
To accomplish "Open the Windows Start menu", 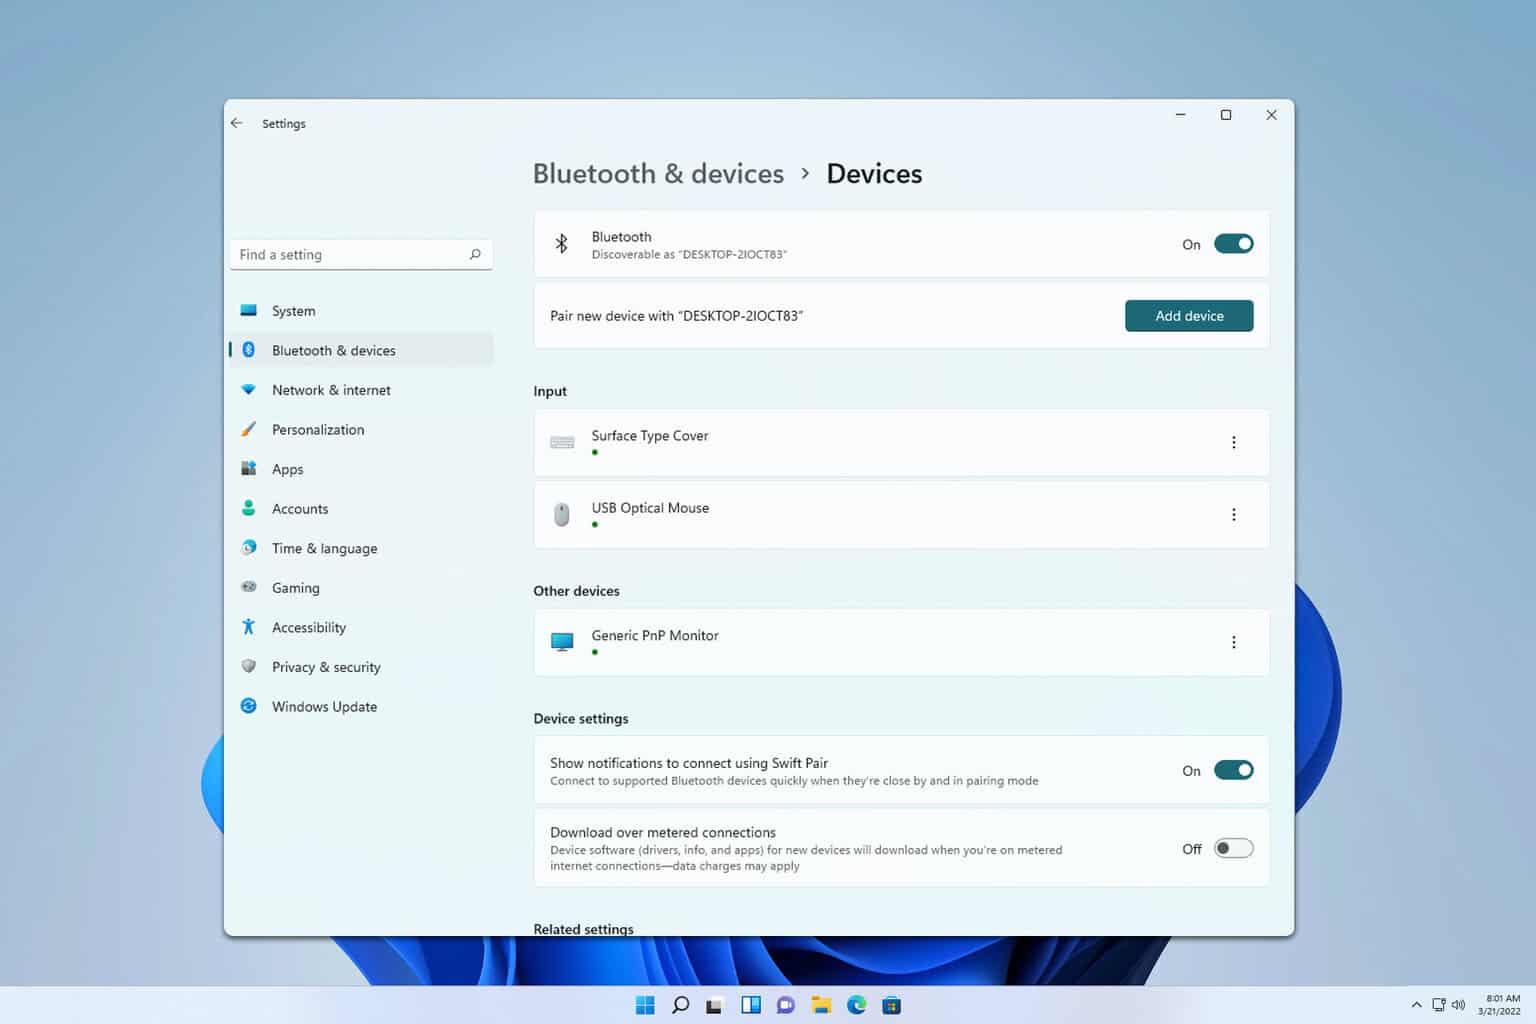I will click(x=645, y=1005).
